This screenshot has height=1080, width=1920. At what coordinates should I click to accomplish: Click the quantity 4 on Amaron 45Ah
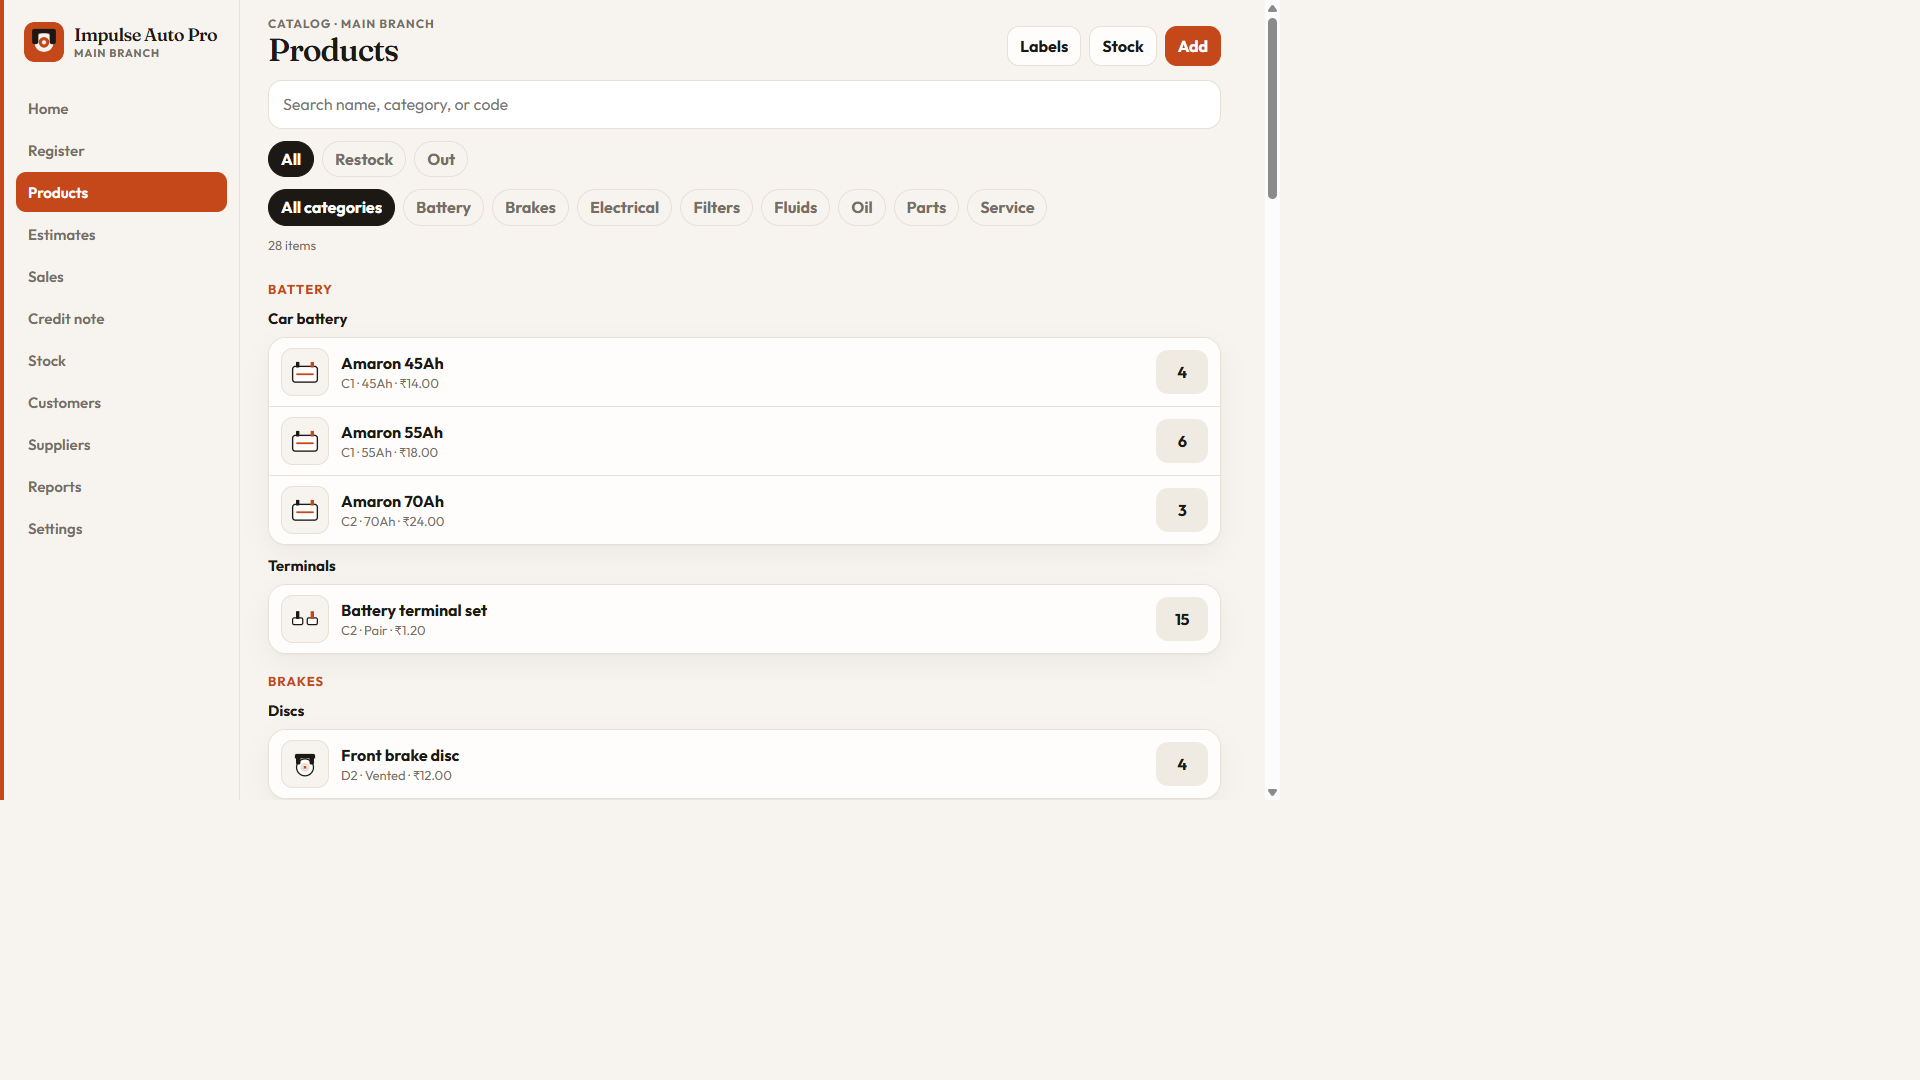point(1182,372)
